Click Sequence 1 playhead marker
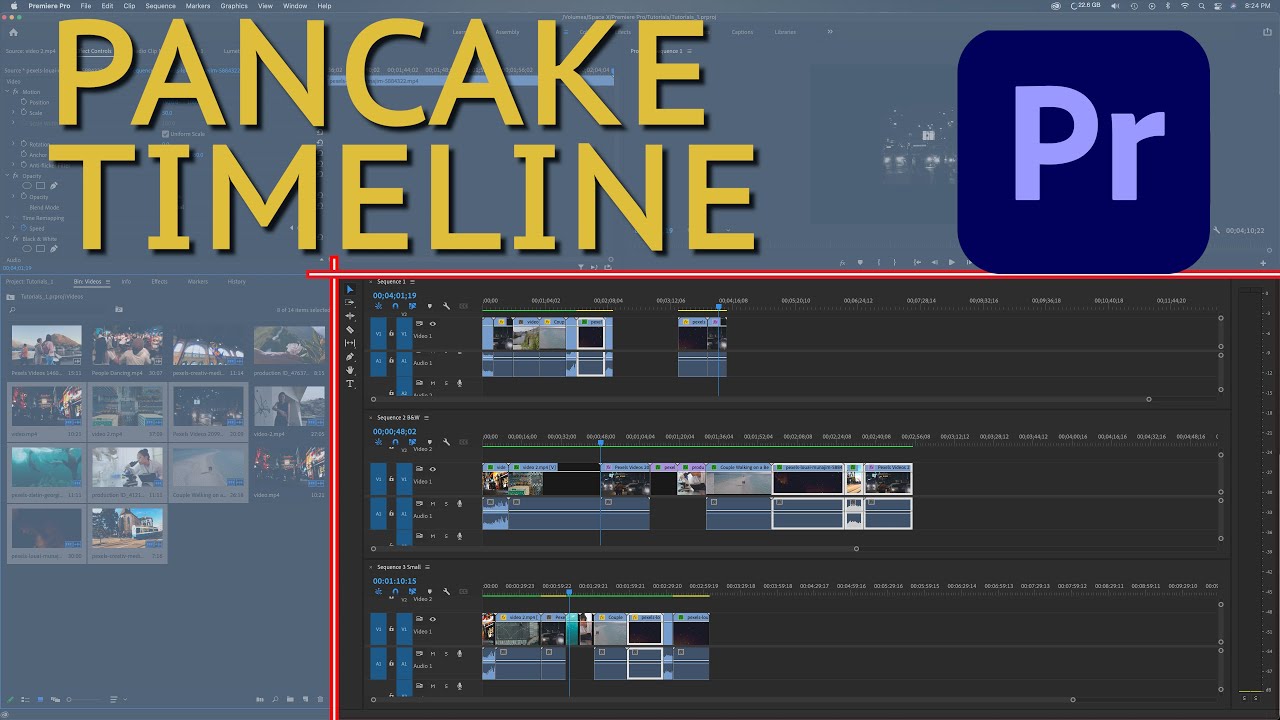Viewport: 1280px width, 720px height. tap(718, 306)
